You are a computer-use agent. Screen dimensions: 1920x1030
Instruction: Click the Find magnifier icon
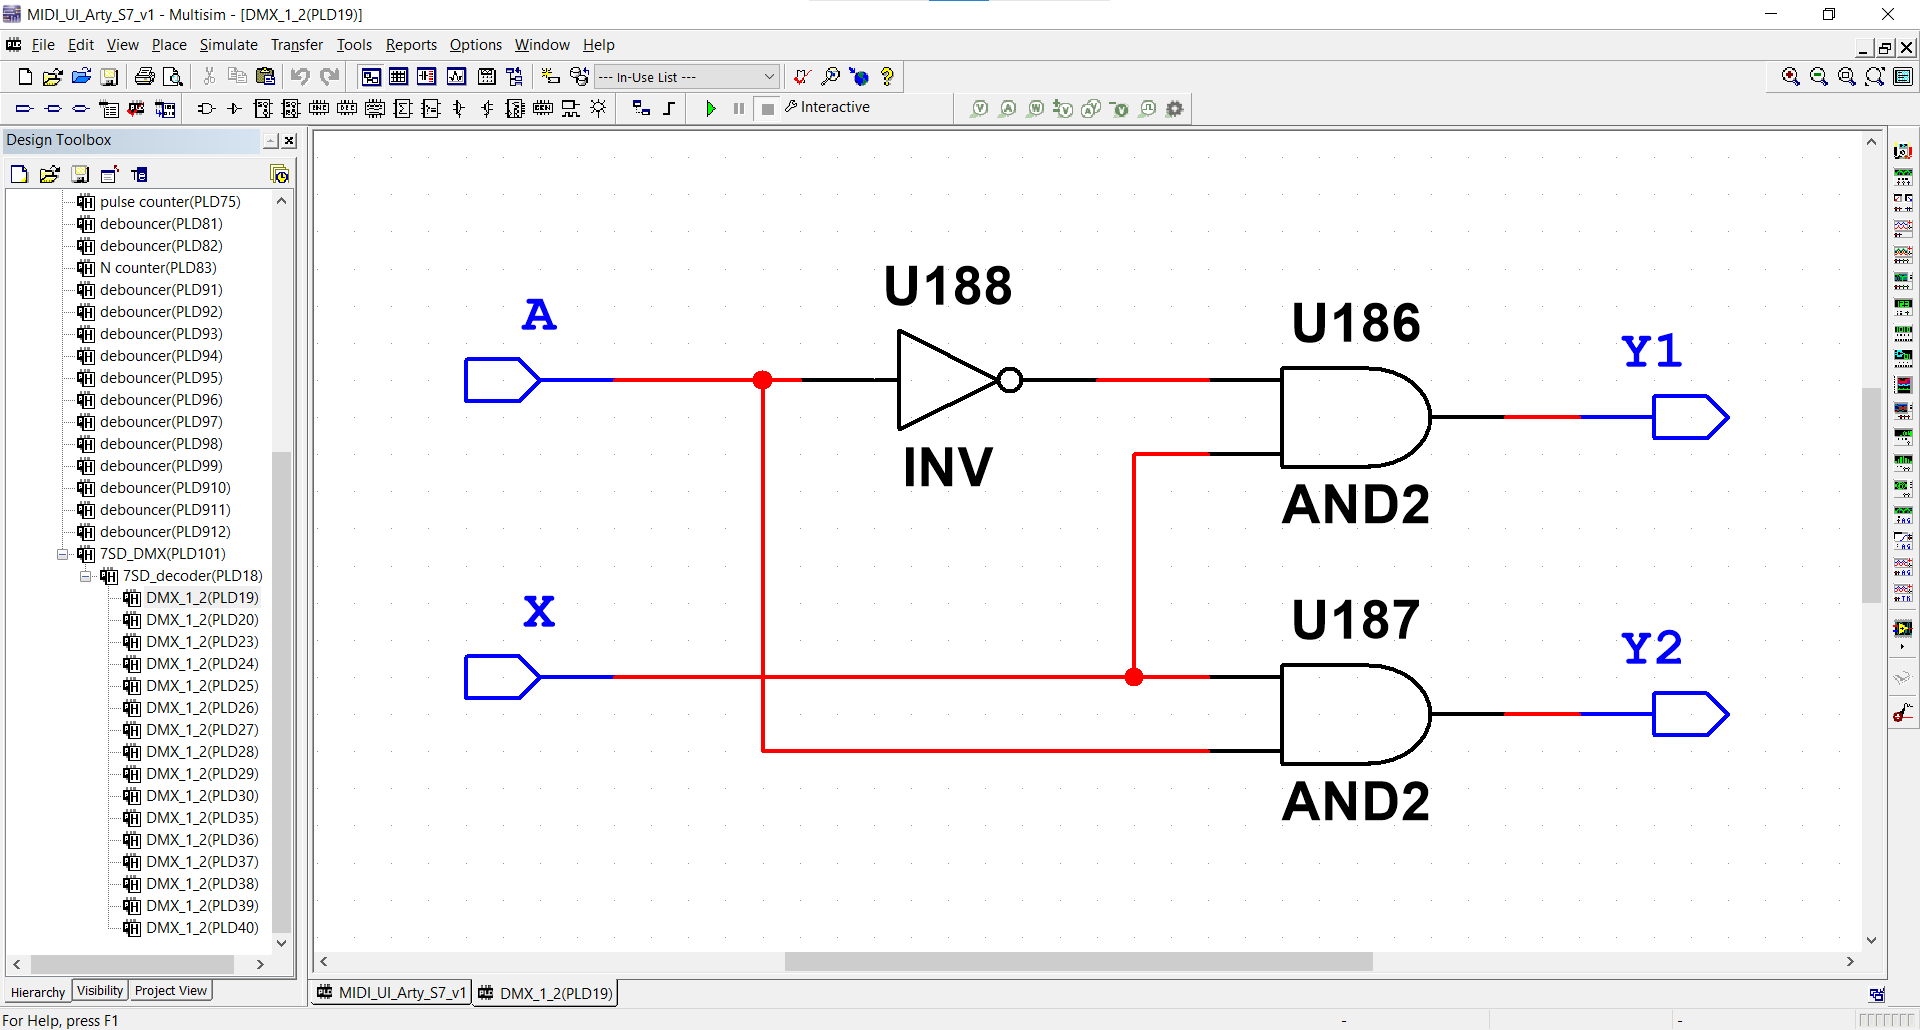[830, 77]
